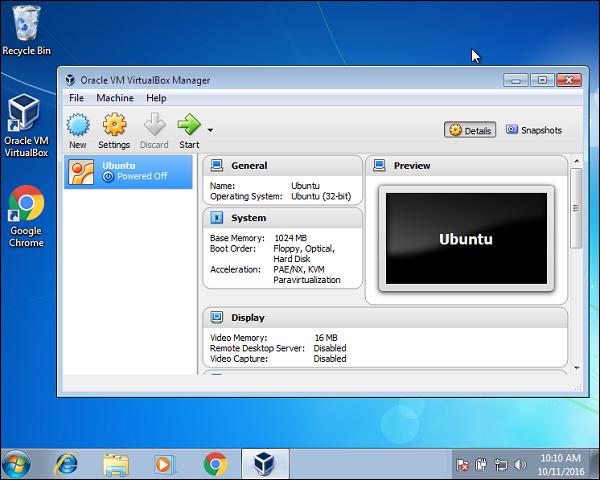Click the Display section header
This screenshot has width=600, height=480.
(x=248, y=318)
